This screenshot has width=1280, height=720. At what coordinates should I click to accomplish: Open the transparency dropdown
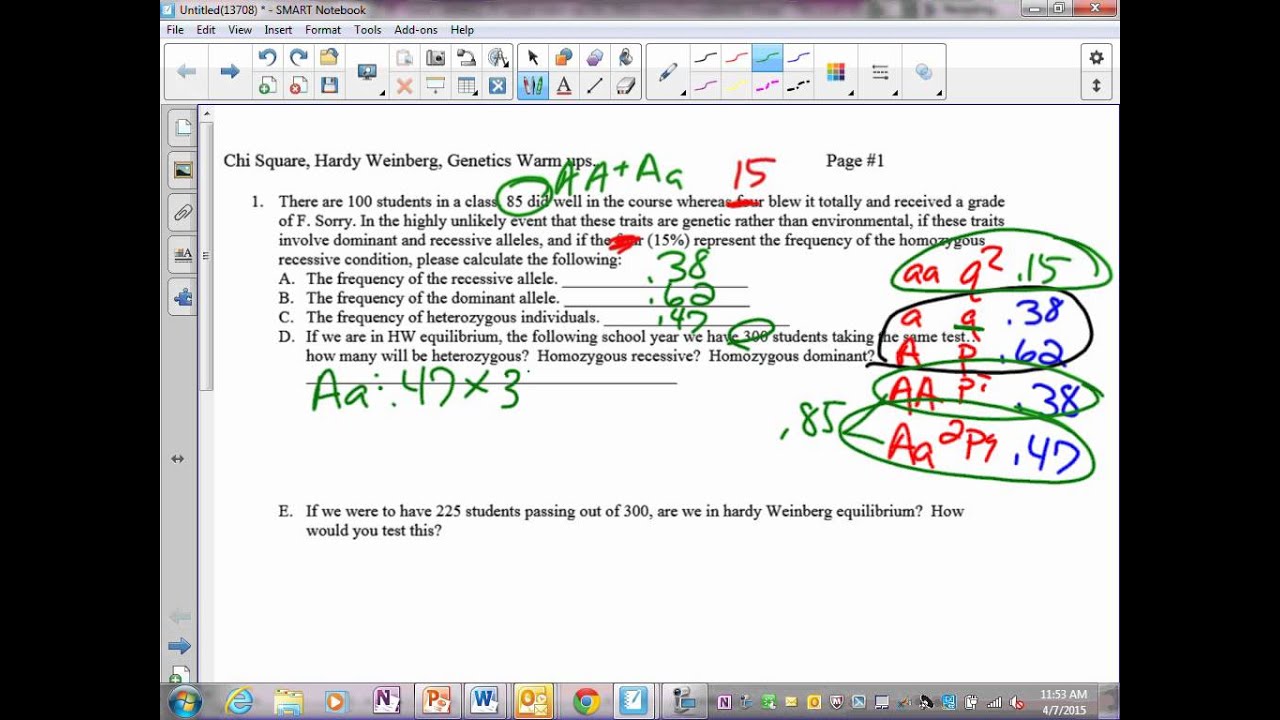point(924,72)
